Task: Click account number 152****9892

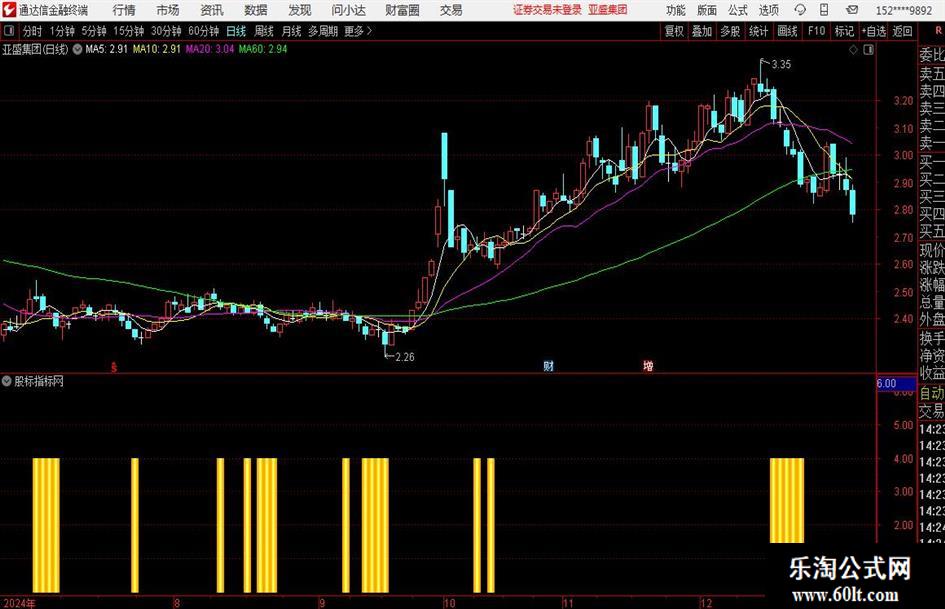Action: (903, 10)
